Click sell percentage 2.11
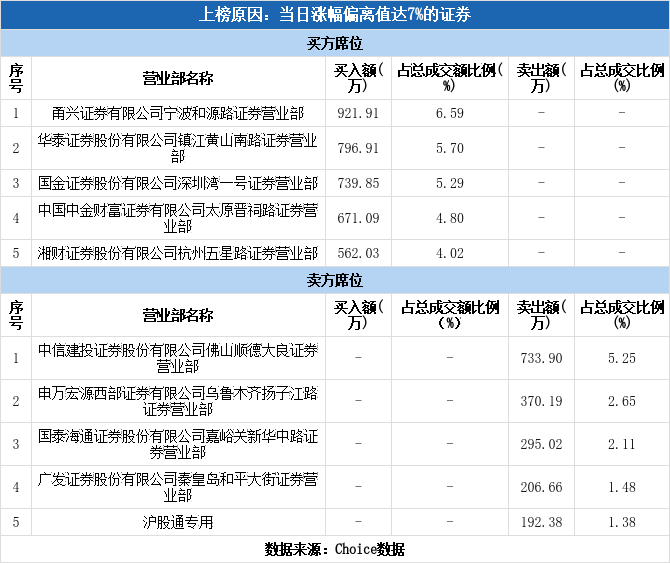 (x=622, y=444)
